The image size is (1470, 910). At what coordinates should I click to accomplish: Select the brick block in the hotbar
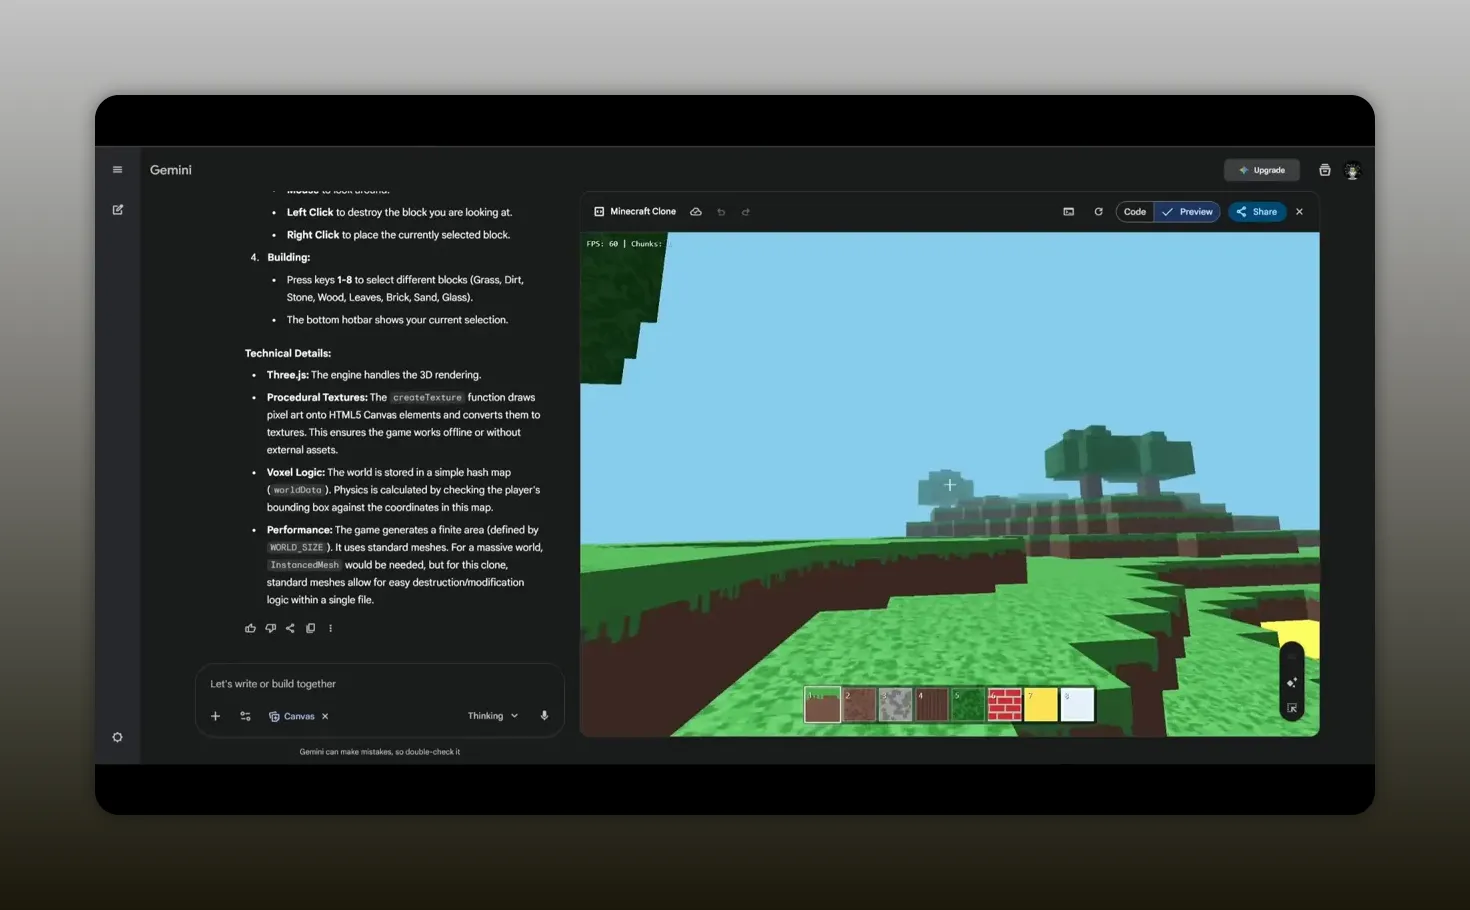click(x=1004, y=703)
